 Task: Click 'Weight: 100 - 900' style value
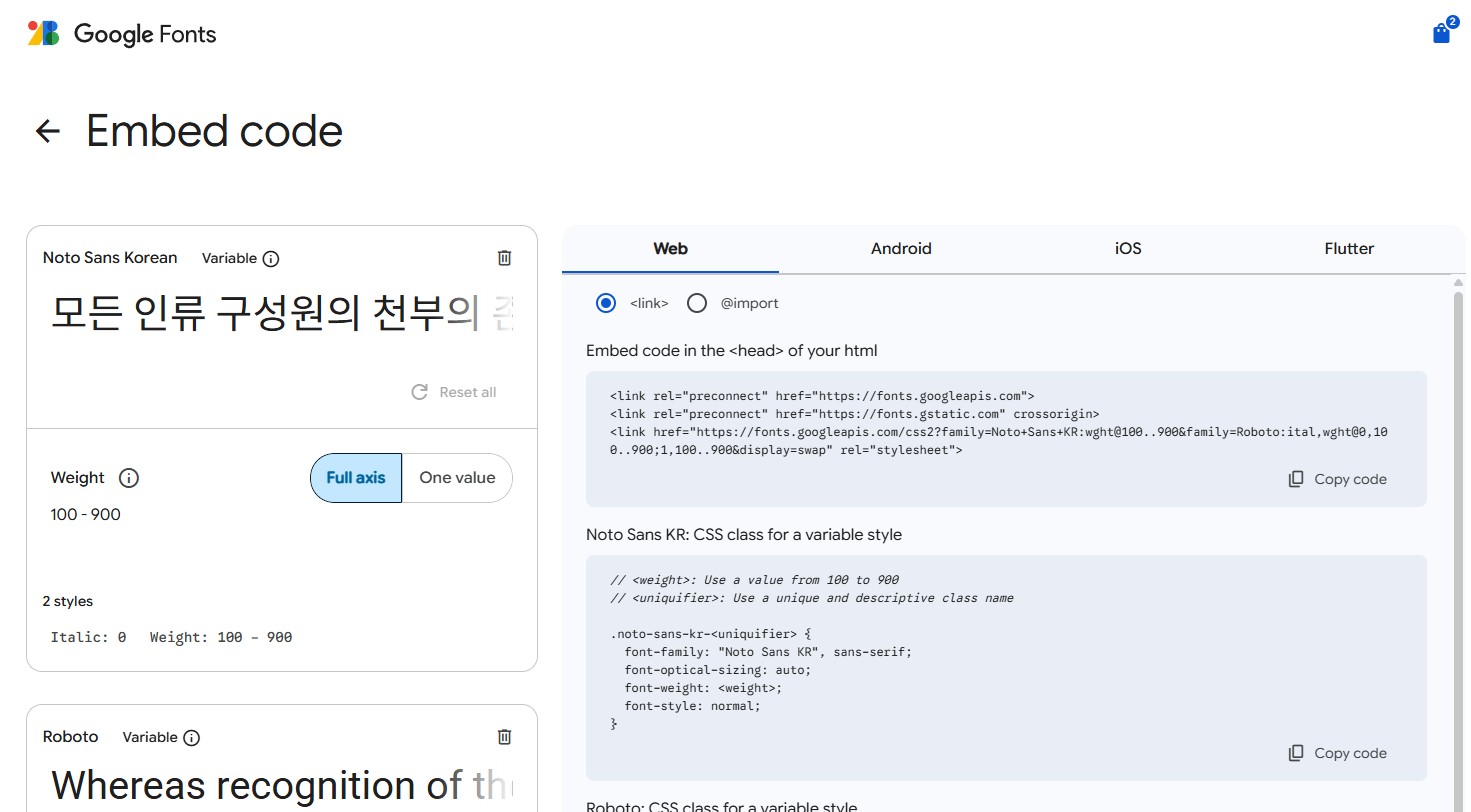(221, 637)
